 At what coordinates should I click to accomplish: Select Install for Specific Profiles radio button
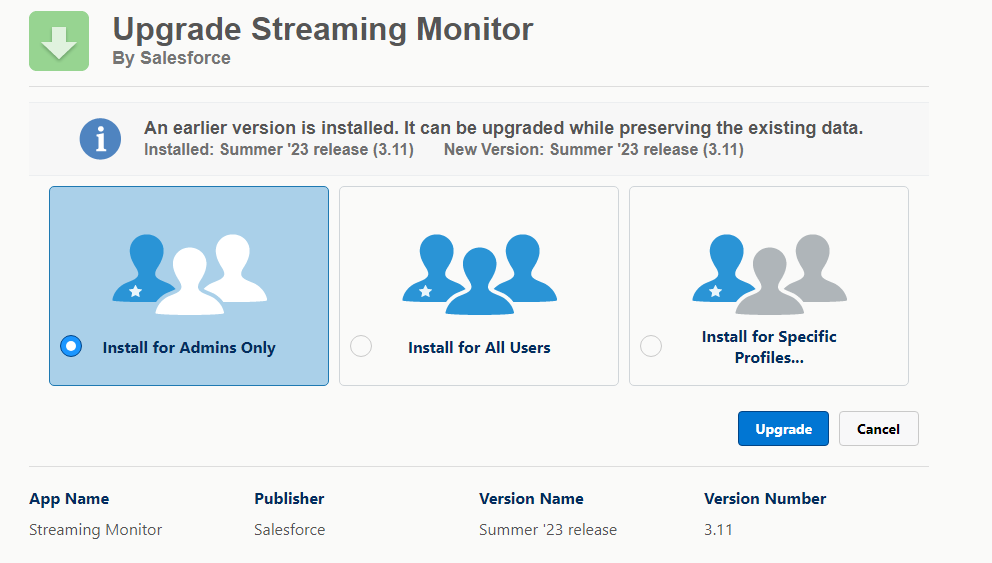[651, 346]
